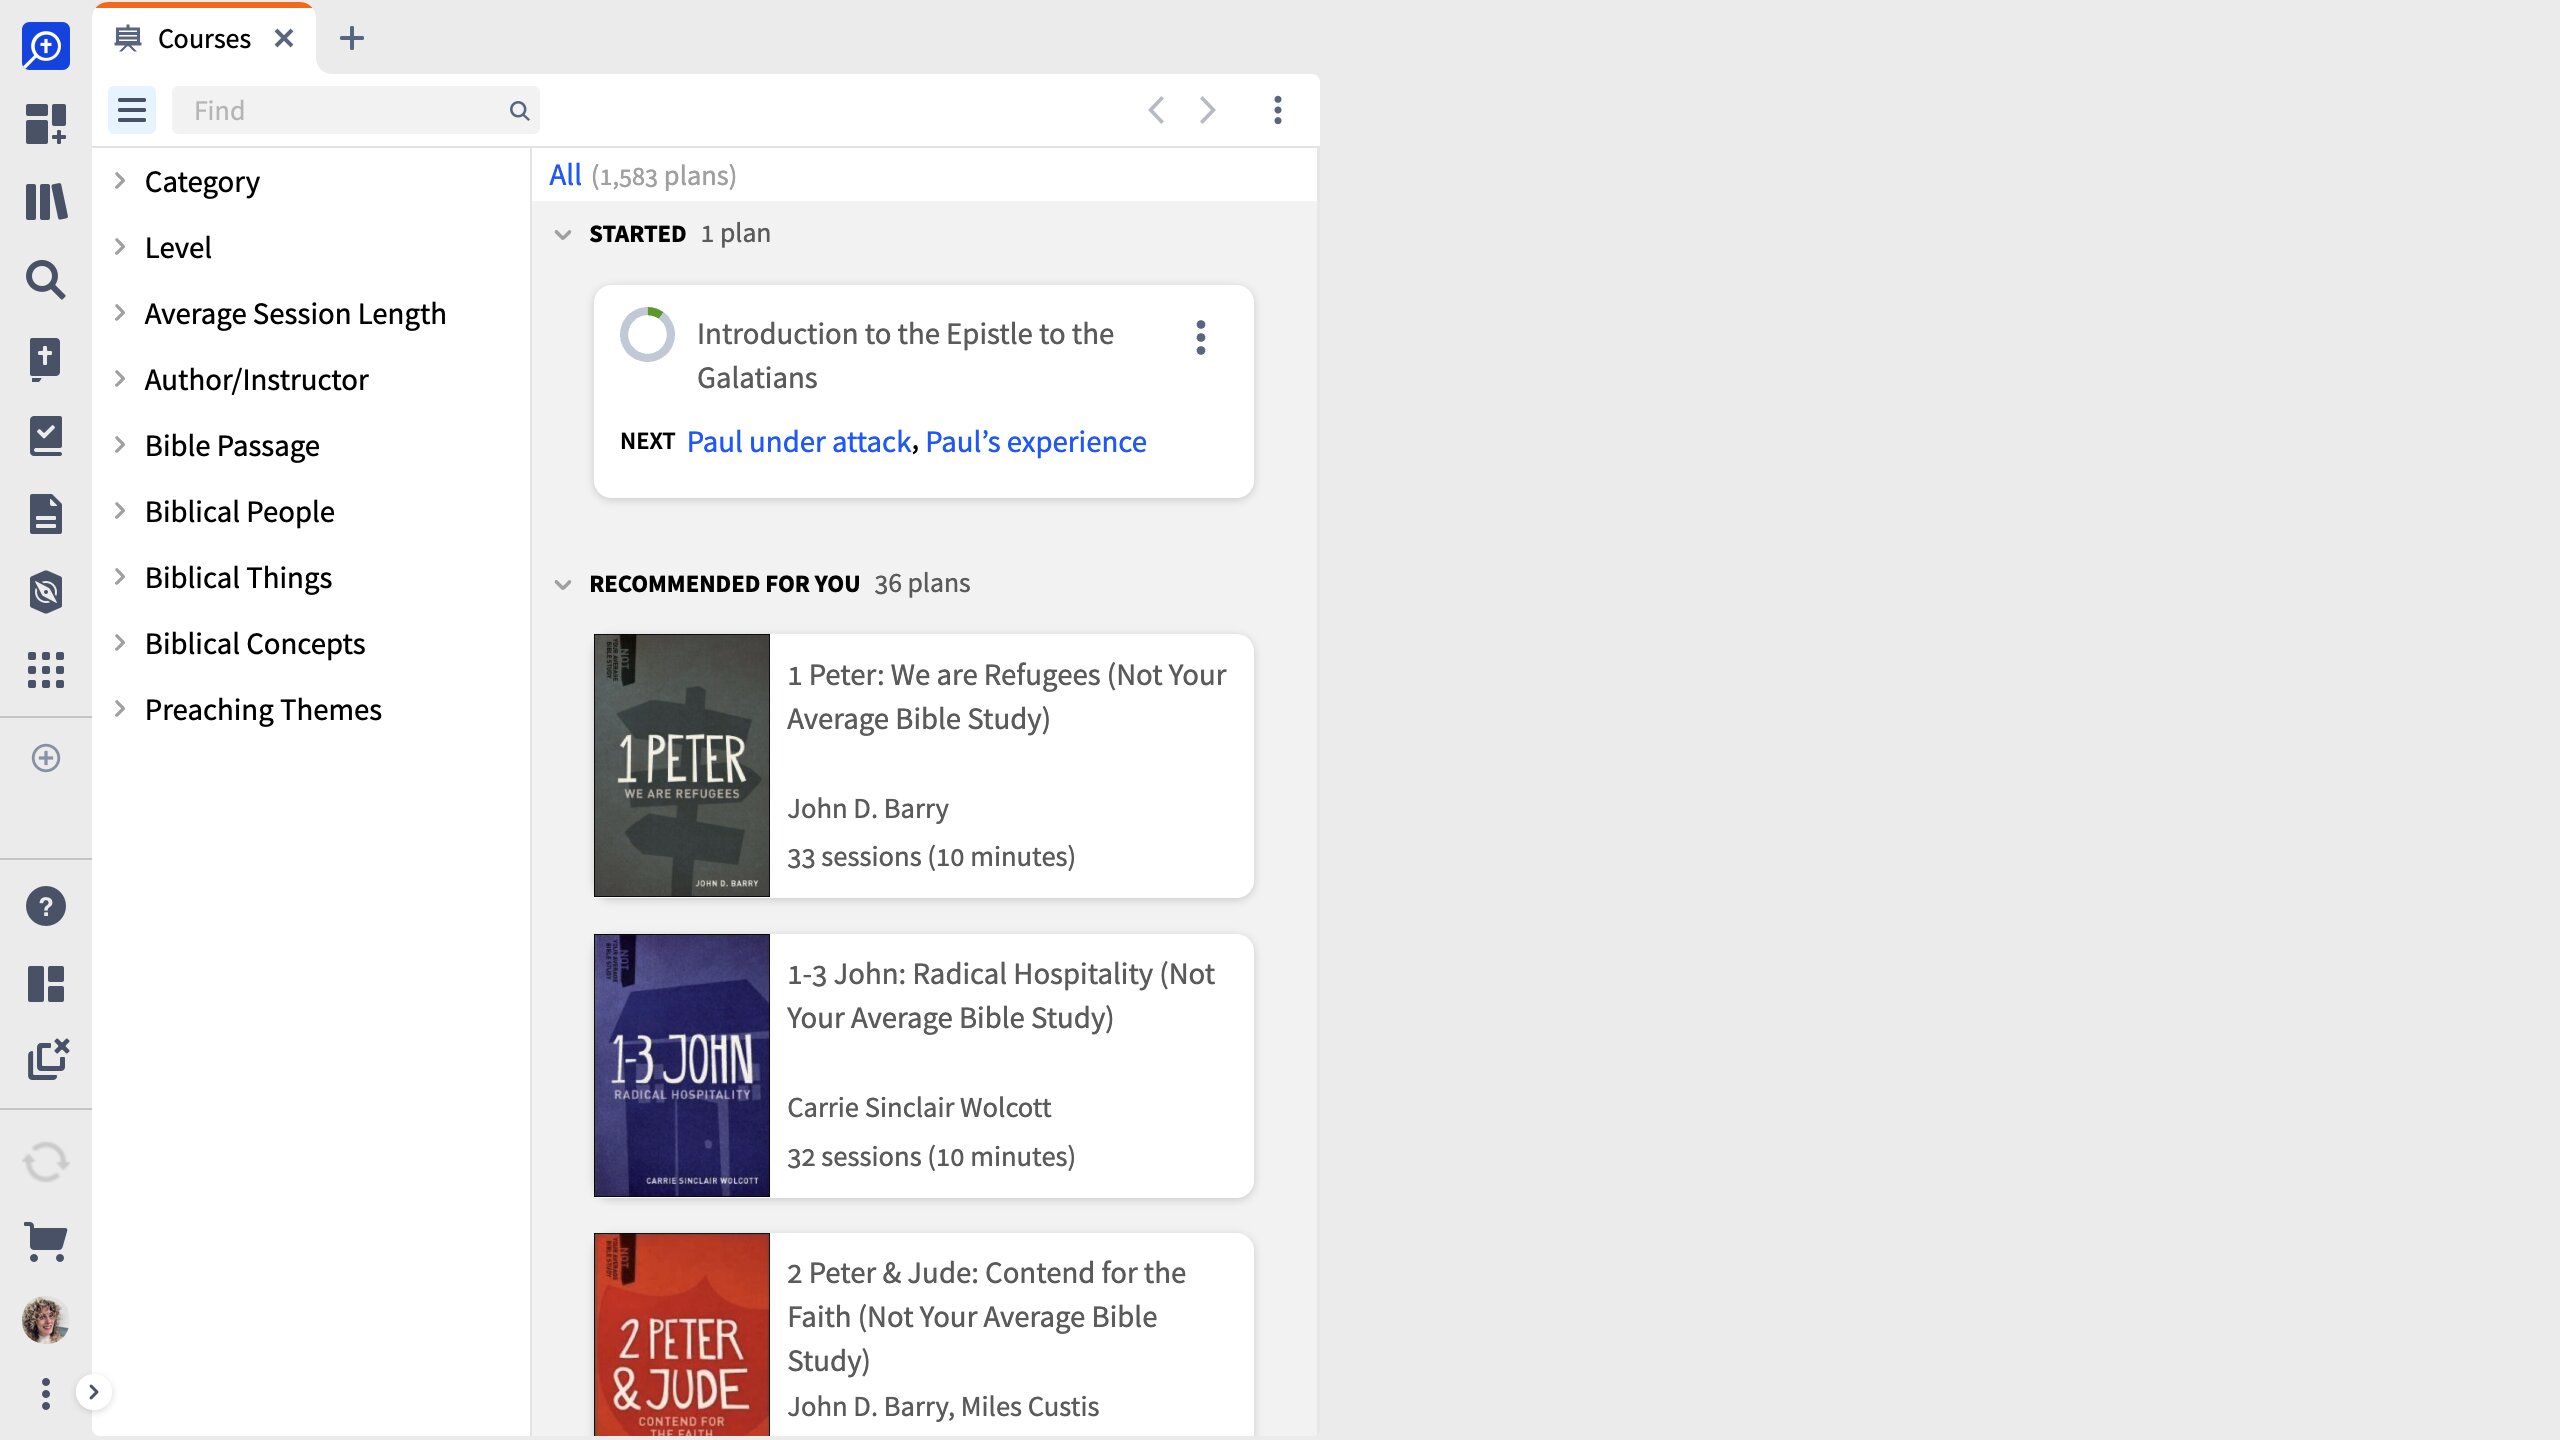This screenshot has height=1440, width=2560.
Task: Click the 1-3 John cover thumbnail
Action: pyautogui.click(x=682, y=1065)
